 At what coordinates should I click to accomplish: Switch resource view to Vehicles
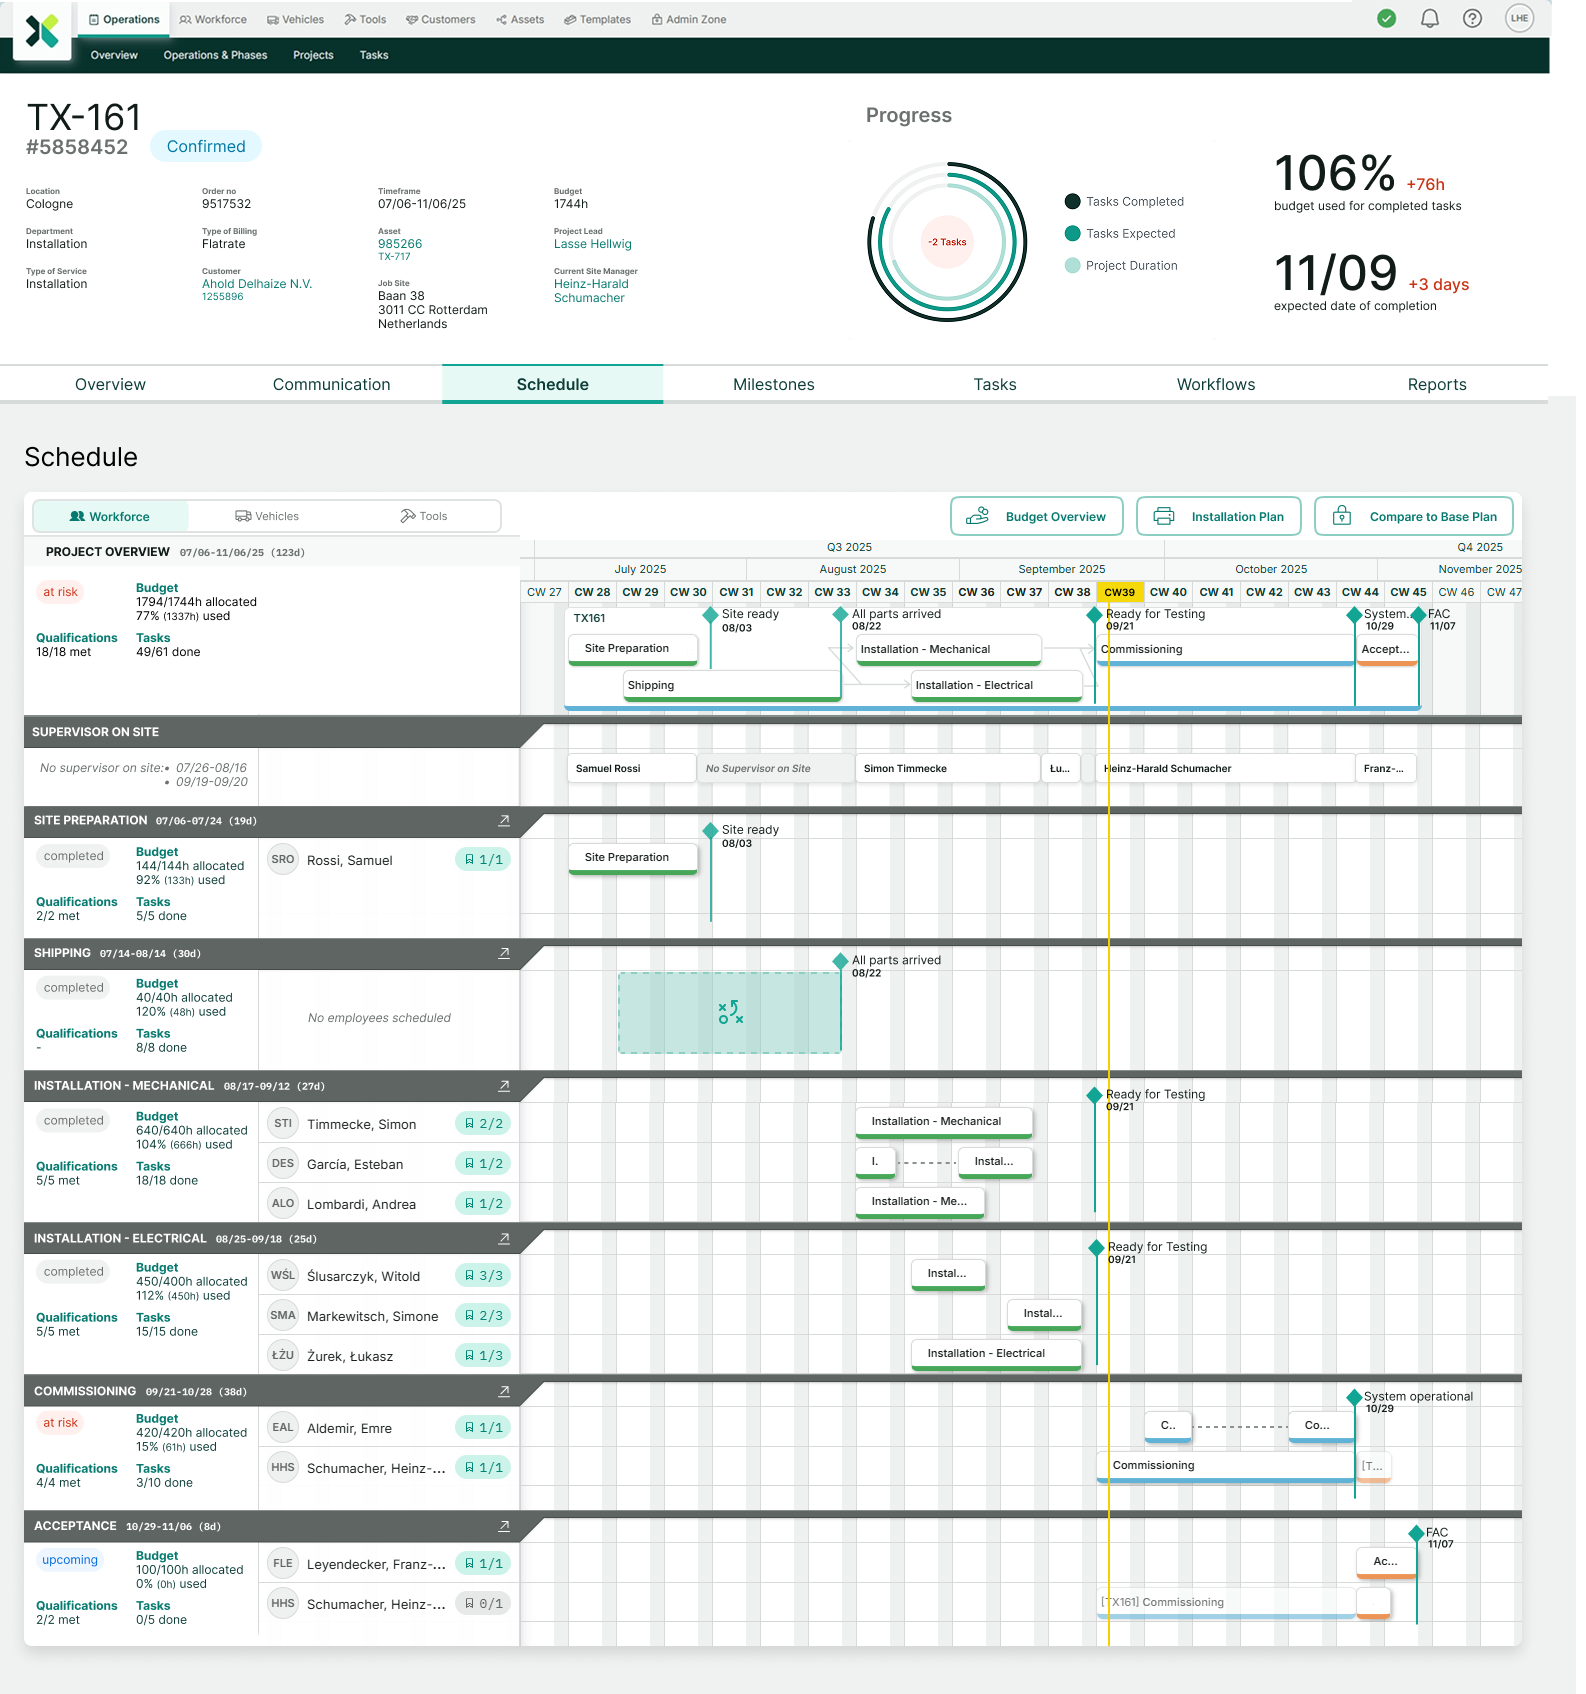coord(267,517)
